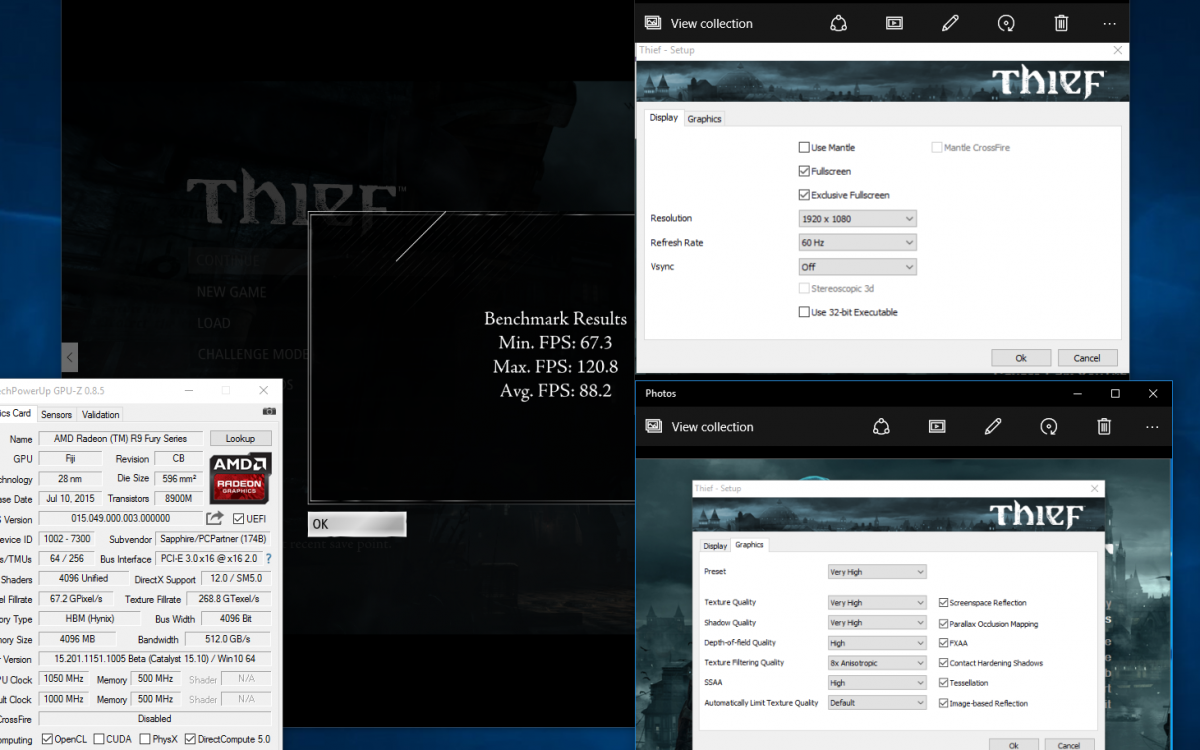Select Display tab in the Graphics-settings dialog

715,546
